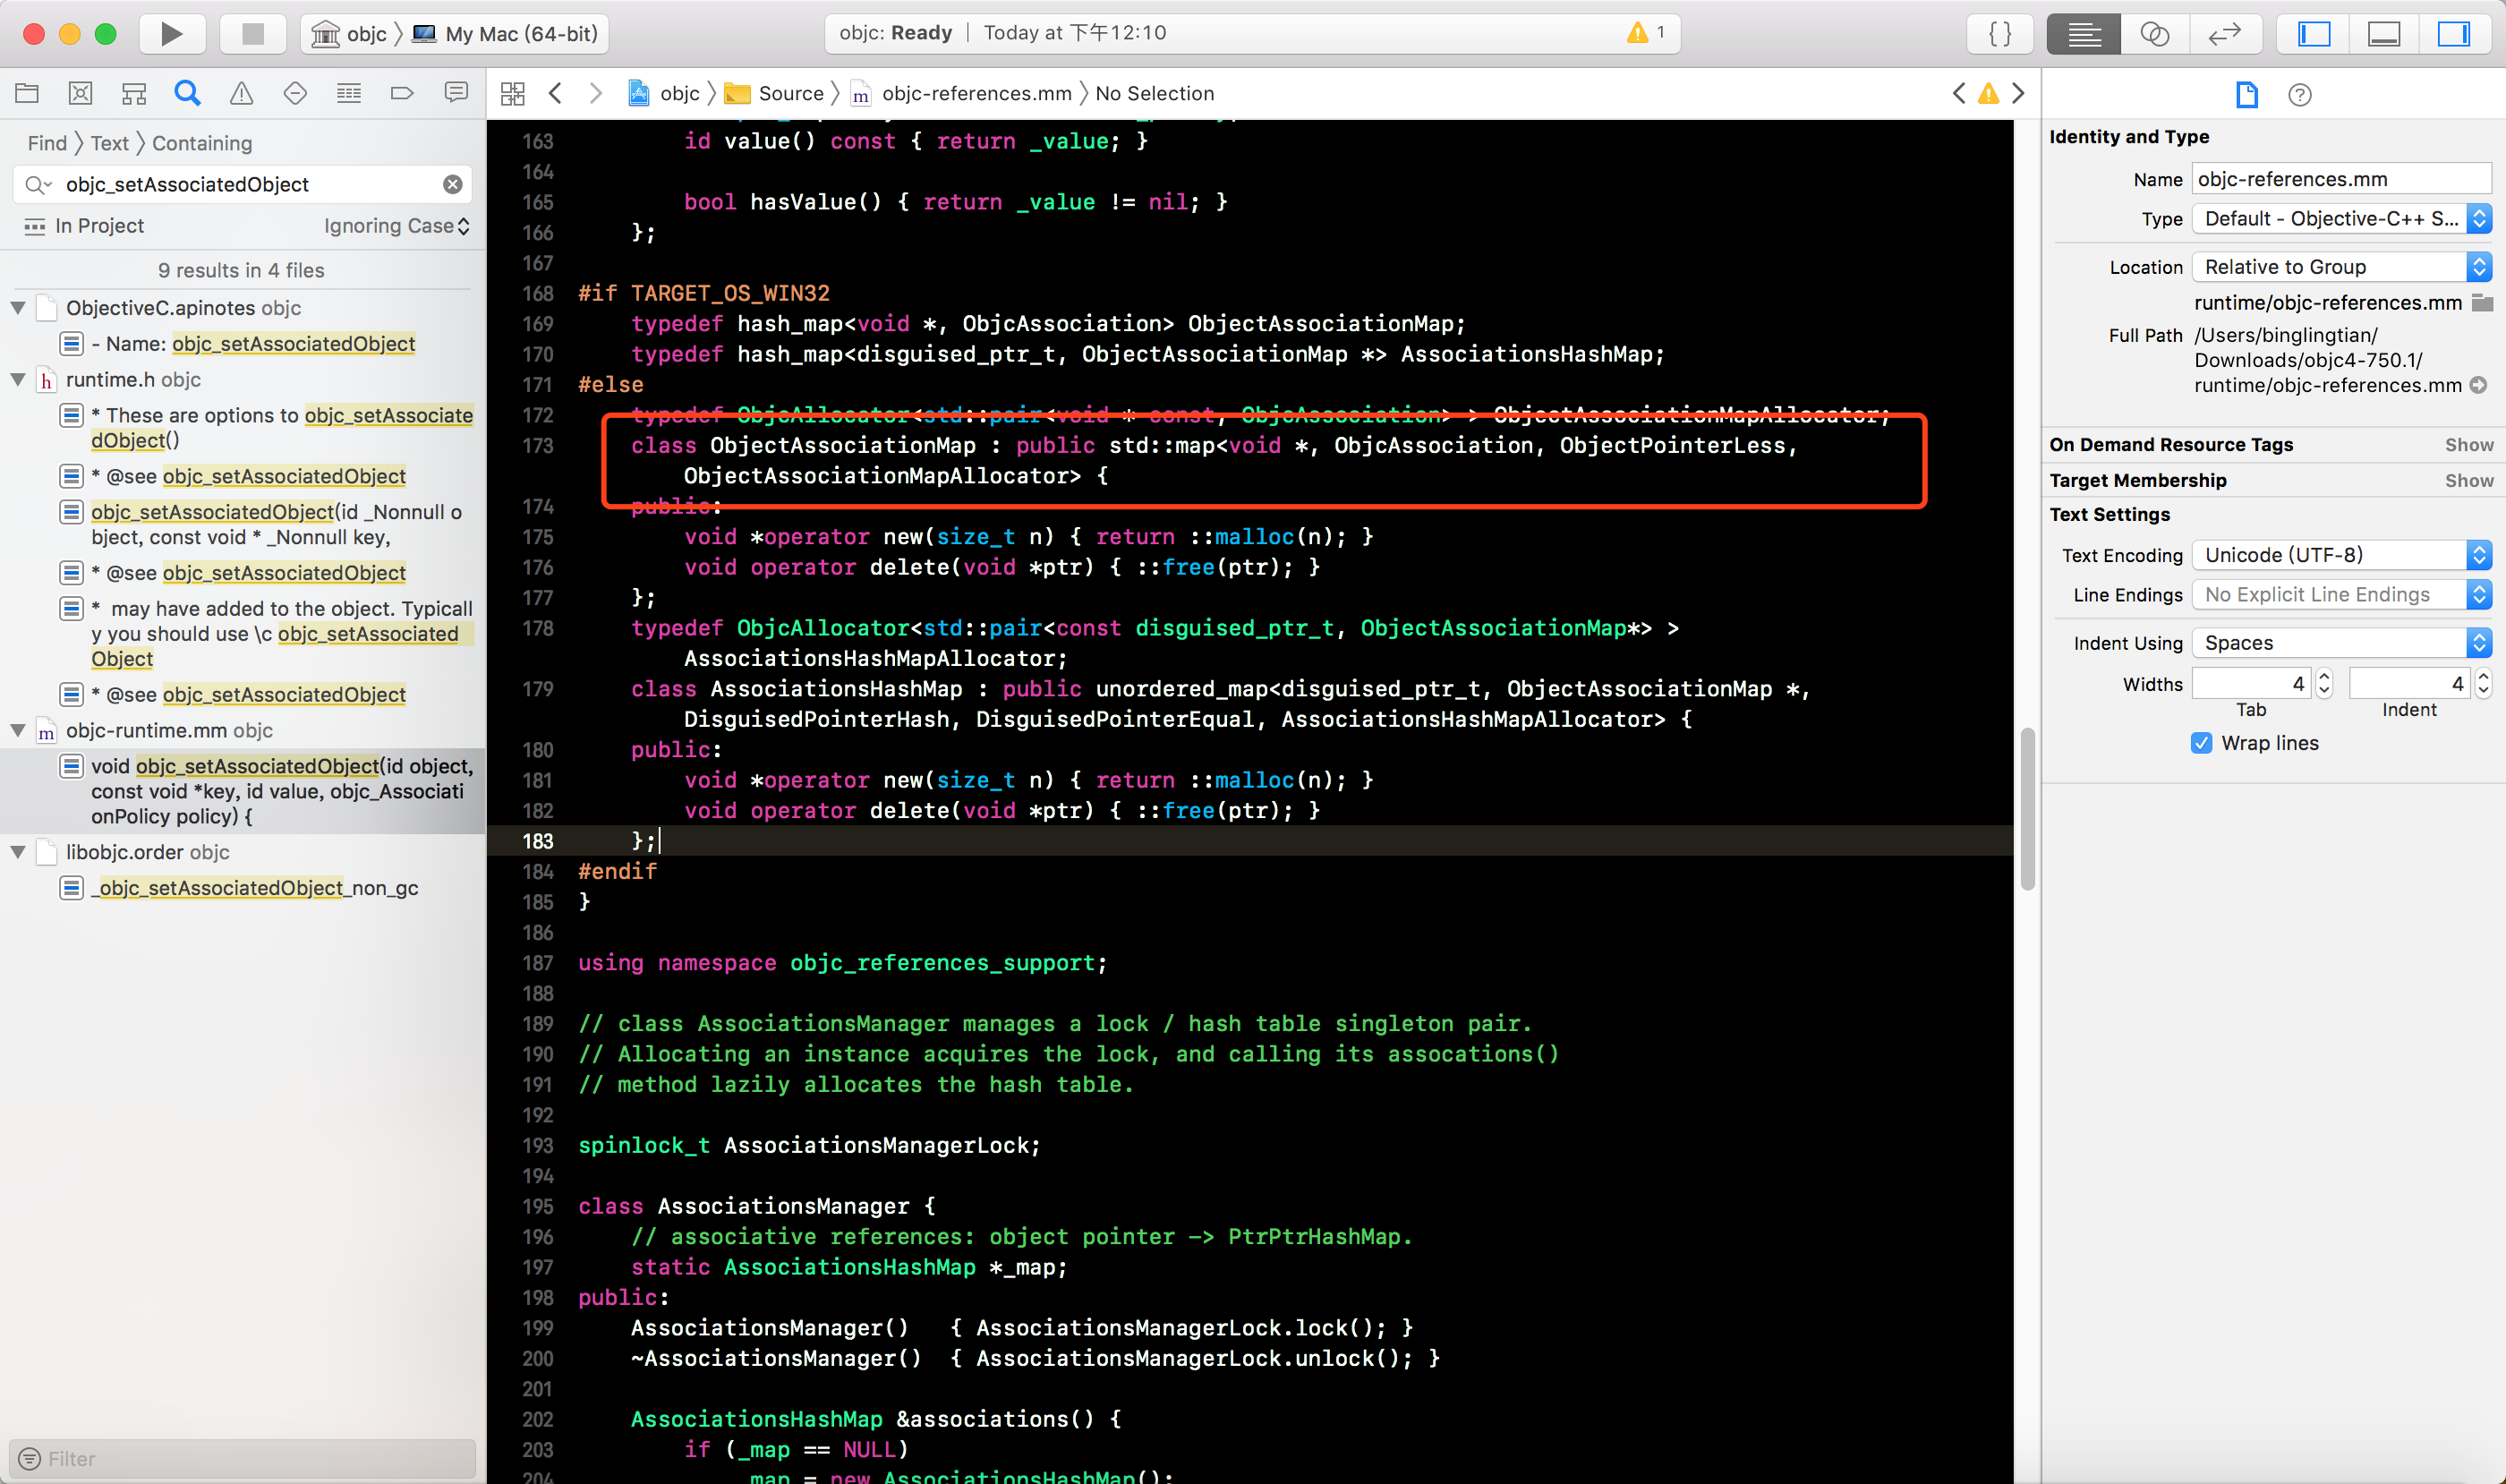
Task: Open the related items grid menu
Action: (513, 94)
